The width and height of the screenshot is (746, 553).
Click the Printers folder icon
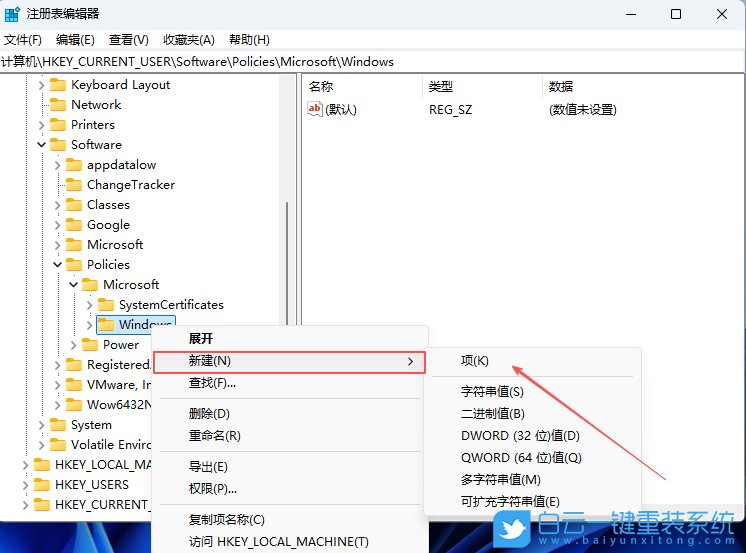click(58, 125)
